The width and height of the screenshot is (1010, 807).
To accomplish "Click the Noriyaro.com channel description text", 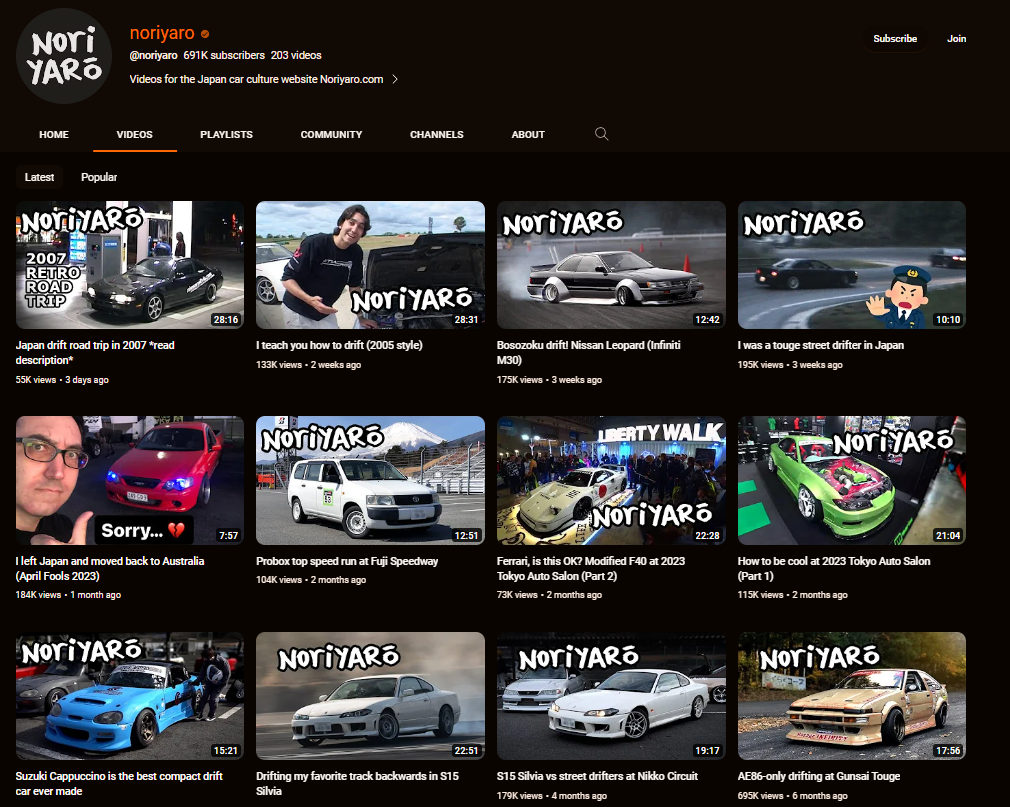I will (x=256, y=79).
